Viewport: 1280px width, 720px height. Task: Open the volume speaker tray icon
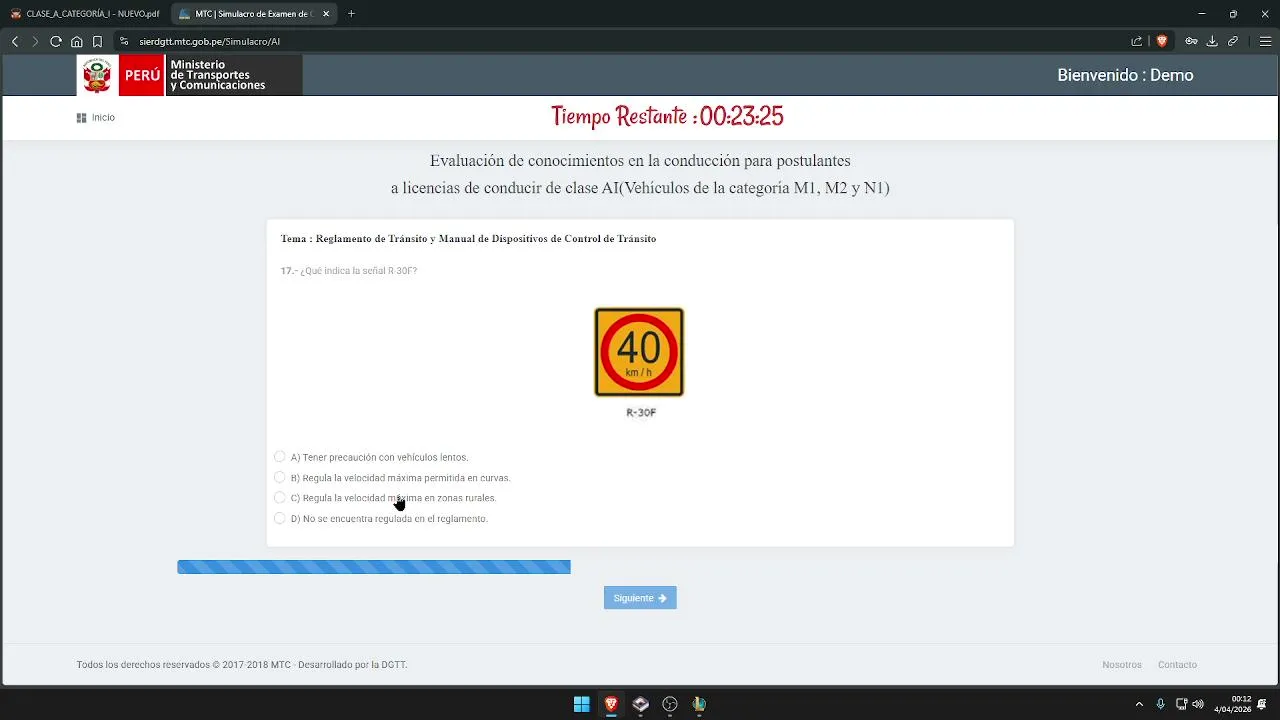pyautogui.click(x=1198, y=704)
